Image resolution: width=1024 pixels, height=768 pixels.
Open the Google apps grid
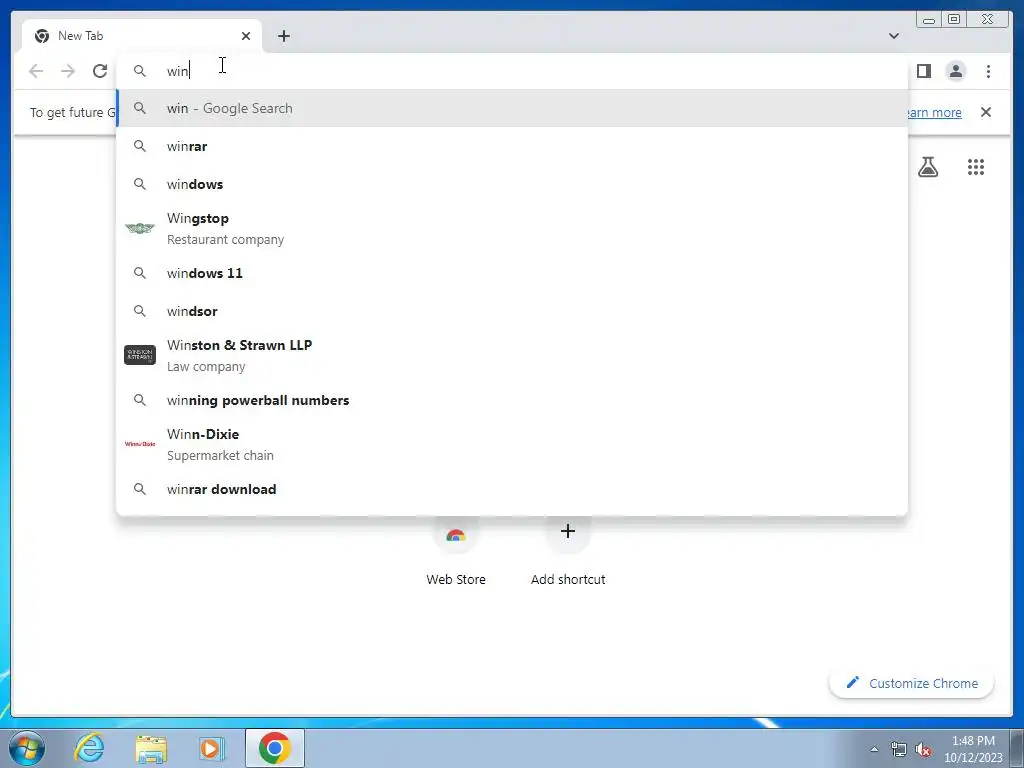[976, 167]
